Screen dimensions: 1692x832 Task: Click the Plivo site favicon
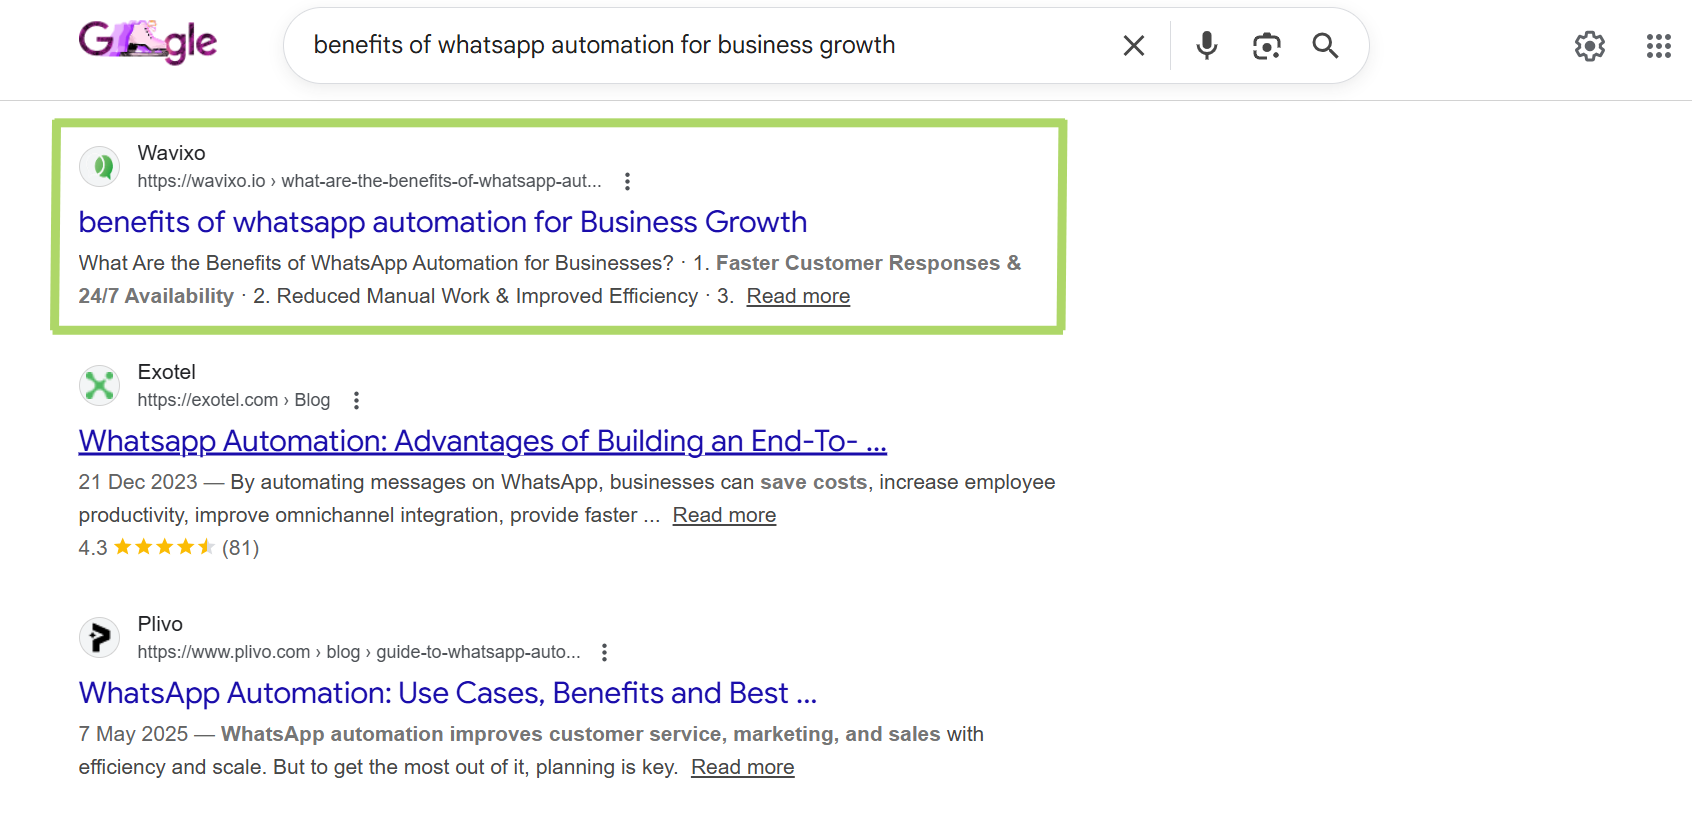(100, 638)
